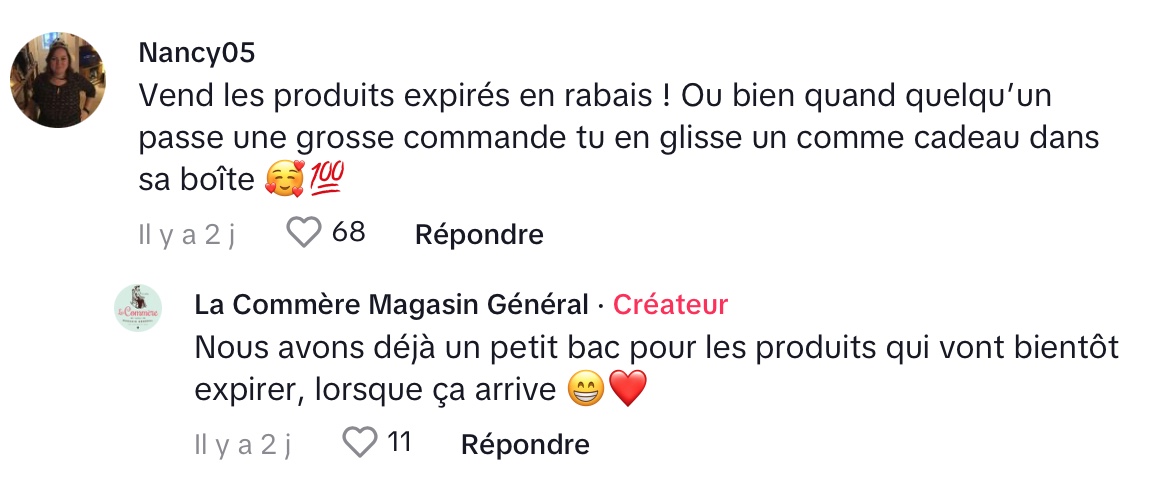Click the red 100 emoji
1150x478 pixels.
click(326, 179)
